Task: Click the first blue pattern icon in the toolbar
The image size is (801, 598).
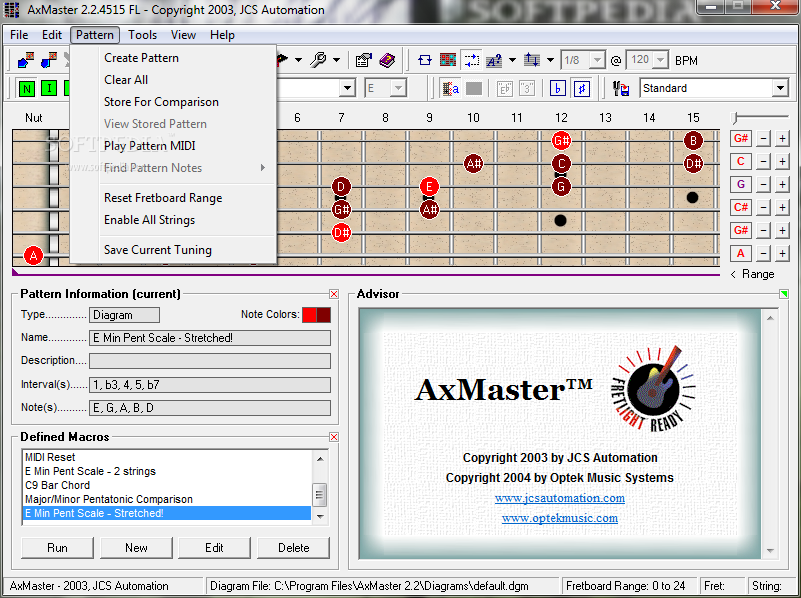Action: click(x=25, y=60)
